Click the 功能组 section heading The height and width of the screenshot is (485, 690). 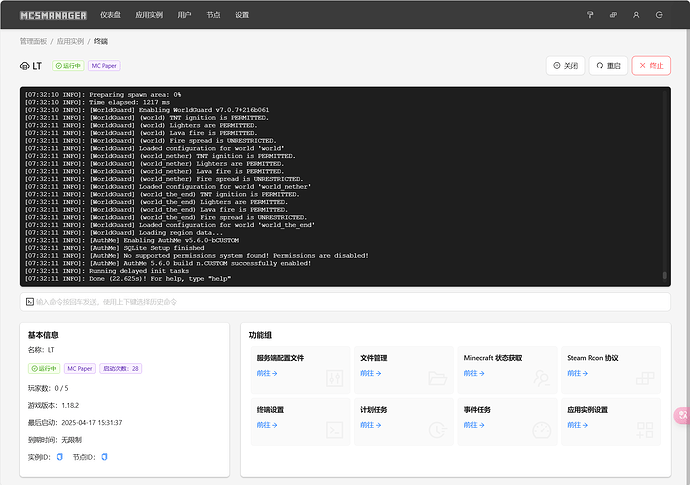260,335
